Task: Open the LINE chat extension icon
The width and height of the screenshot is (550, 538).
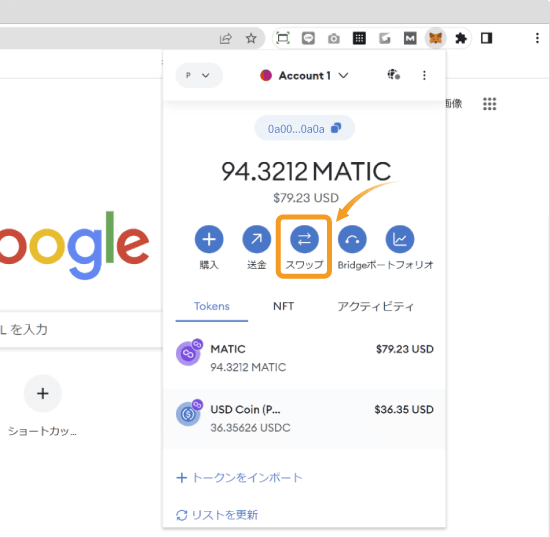Action: click(308, 38)
